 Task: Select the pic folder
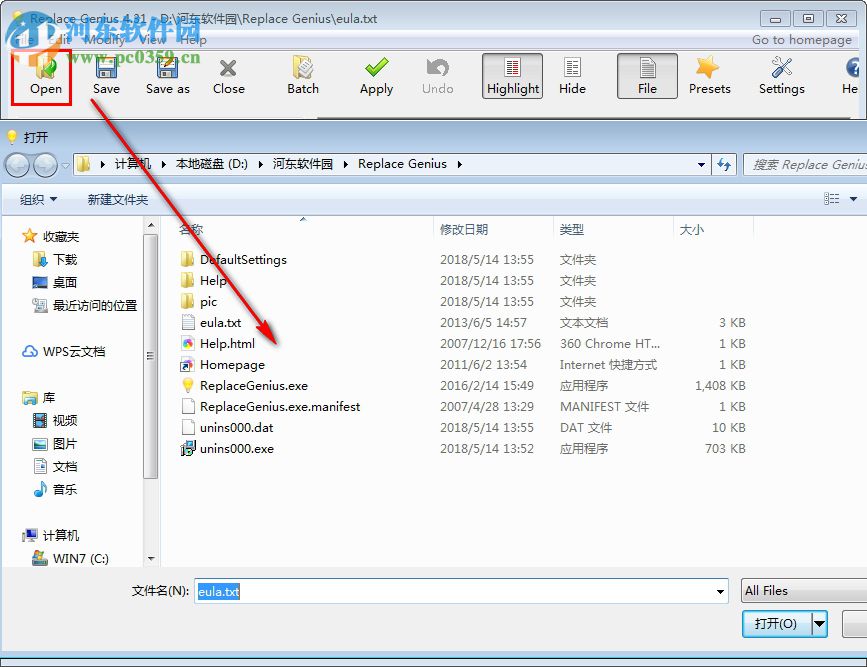click(208, 301)
